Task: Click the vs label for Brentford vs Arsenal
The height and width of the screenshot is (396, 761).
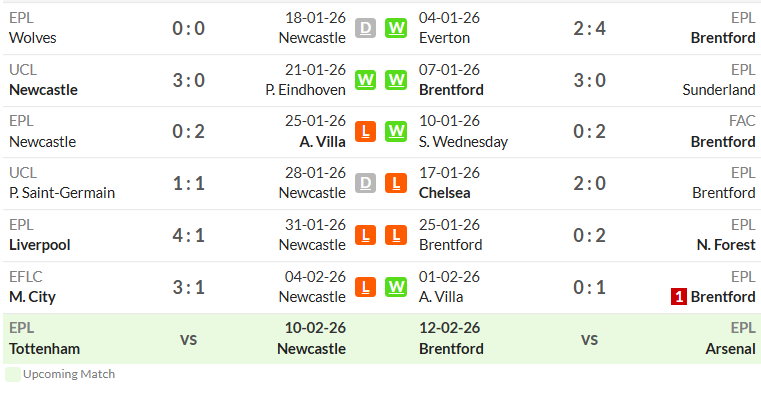Action: [x=589, y=339]
